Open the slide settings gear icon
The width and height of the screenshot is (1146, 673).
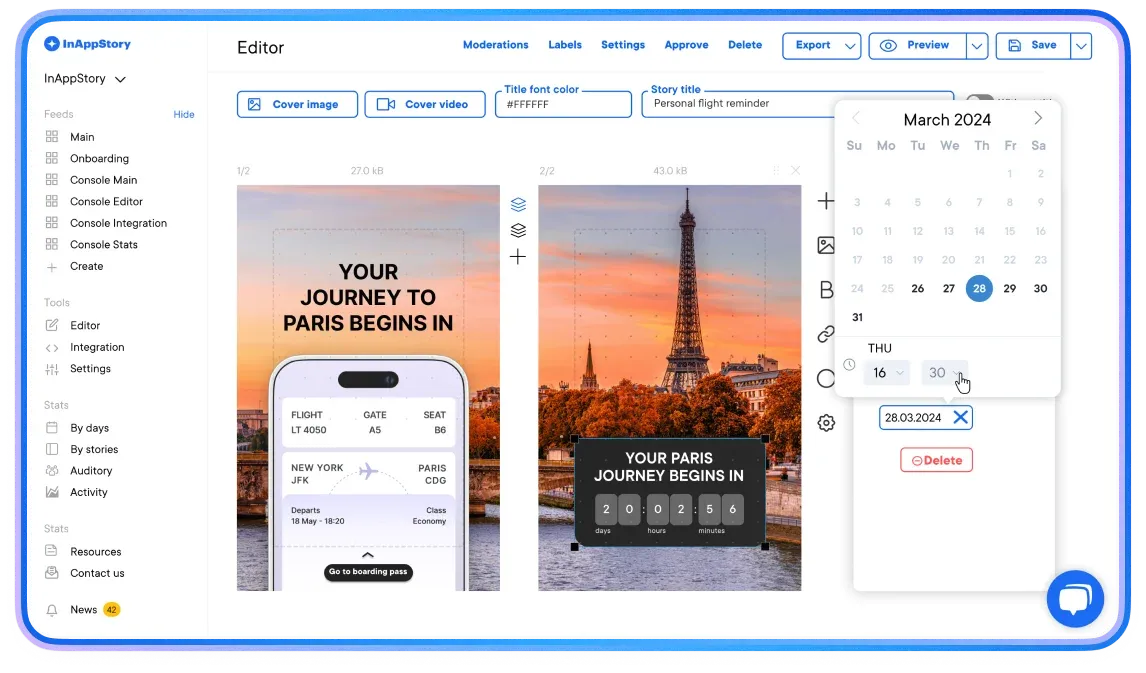826,422
